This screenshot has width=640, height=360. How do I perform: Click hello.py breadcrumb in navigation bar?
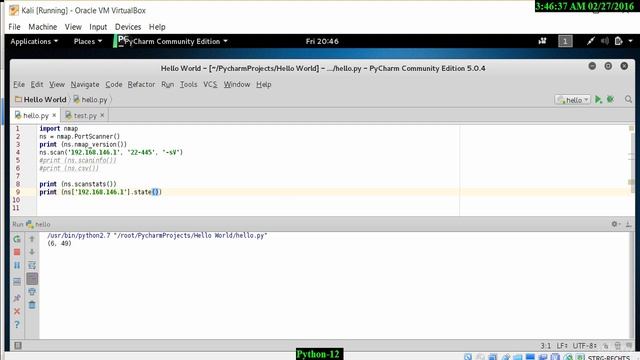click(x=90, y=100)
